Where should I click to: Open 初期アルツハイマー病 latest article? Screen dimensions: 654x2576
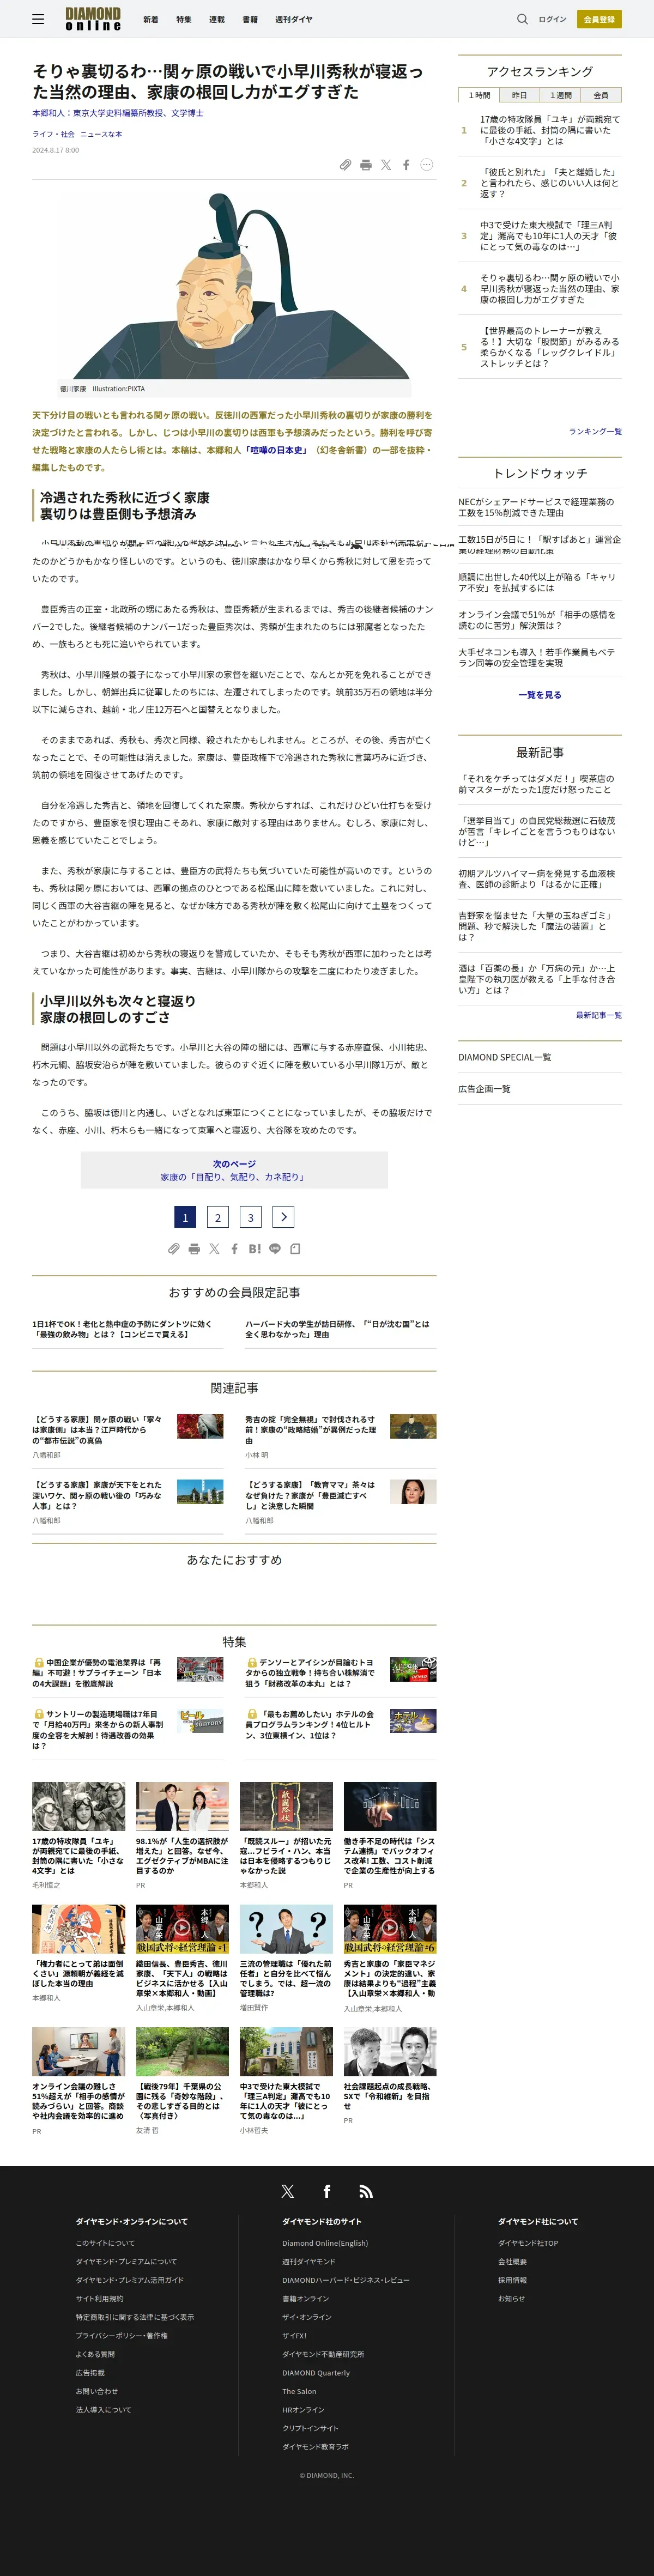(538, 879)
